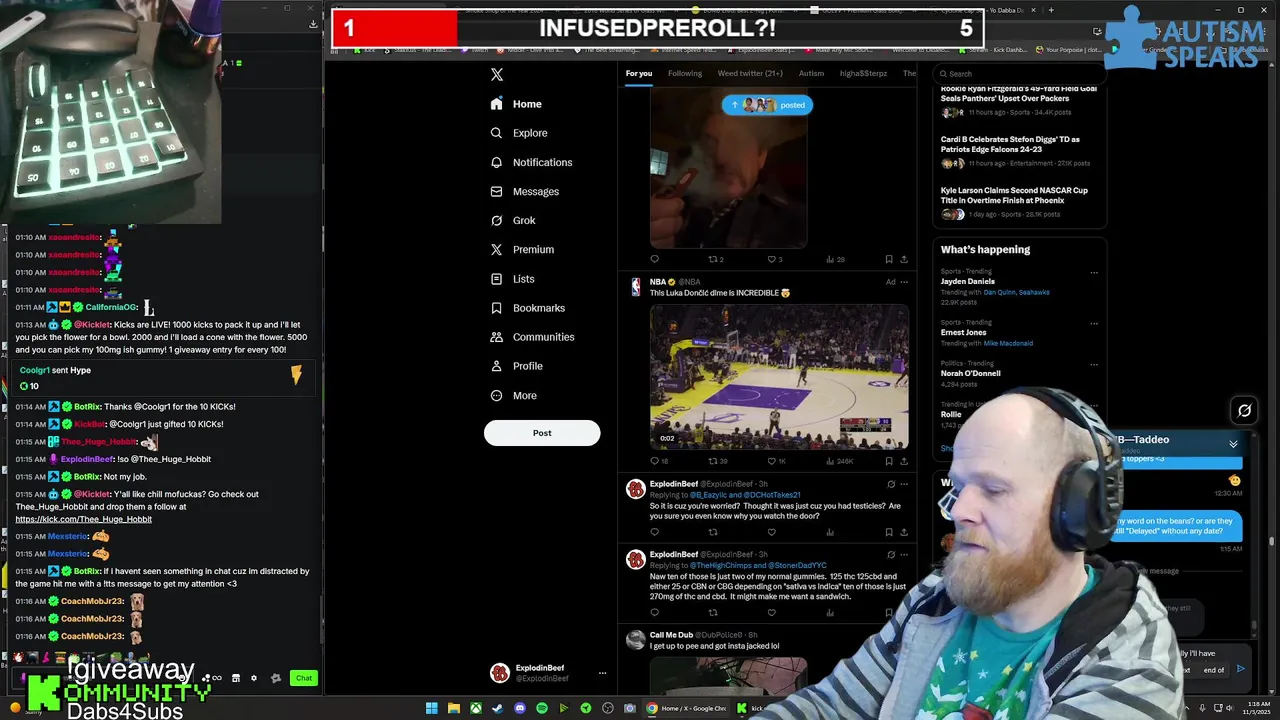Switch to the Autism tab

coord(811,73)
